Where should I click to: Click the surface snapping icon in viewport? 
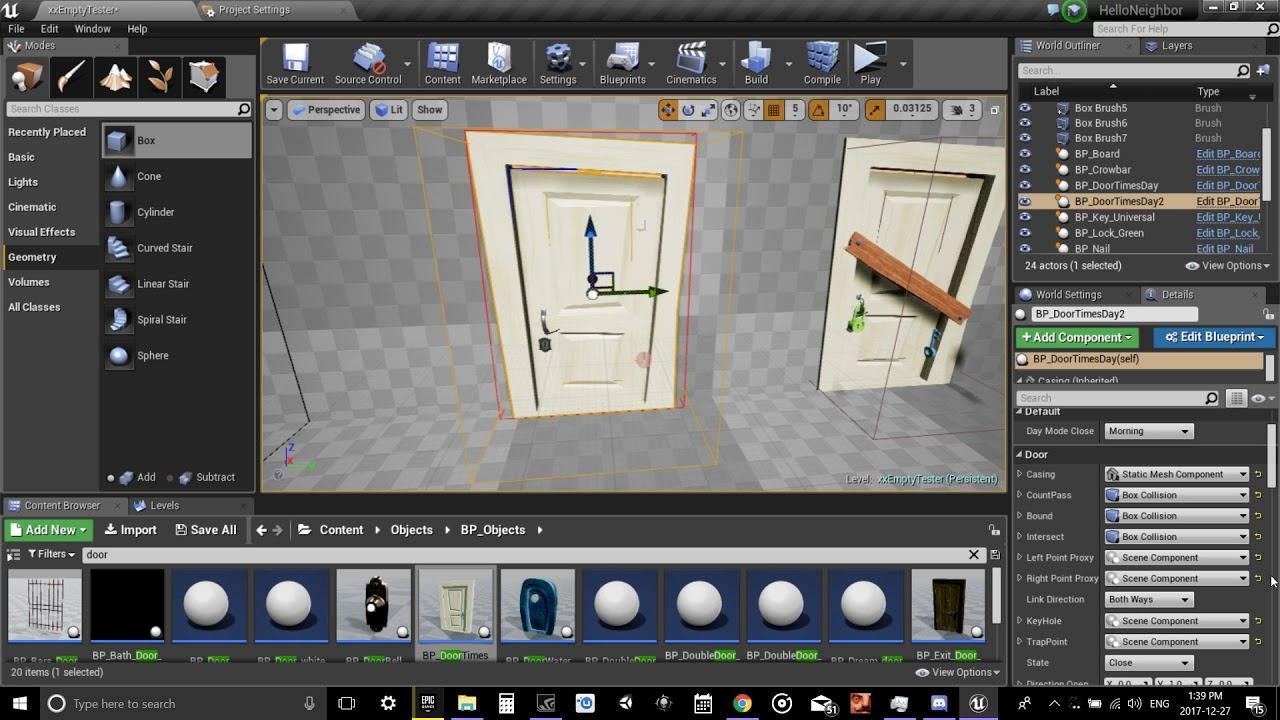click(753, 110)
